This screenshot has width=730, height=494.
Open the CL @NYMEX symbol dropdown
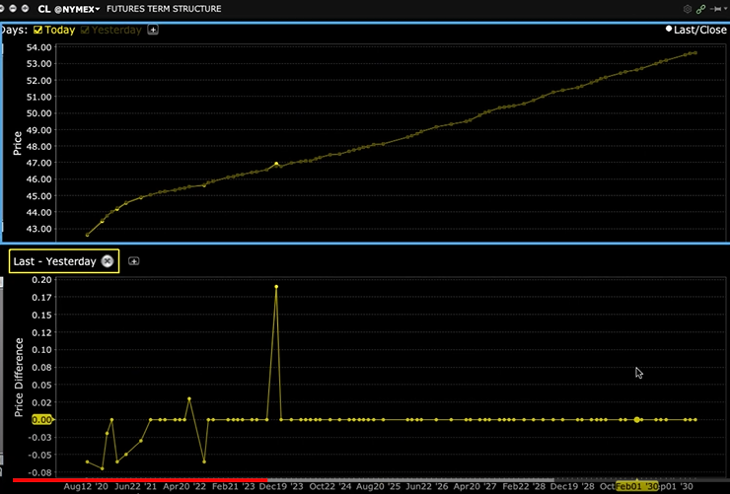[69, 9]
